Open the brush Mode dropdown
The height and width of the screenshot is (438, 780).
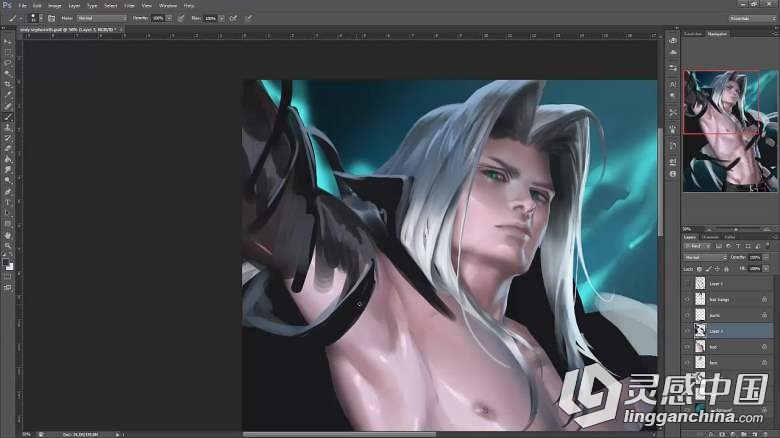[102, 18]
